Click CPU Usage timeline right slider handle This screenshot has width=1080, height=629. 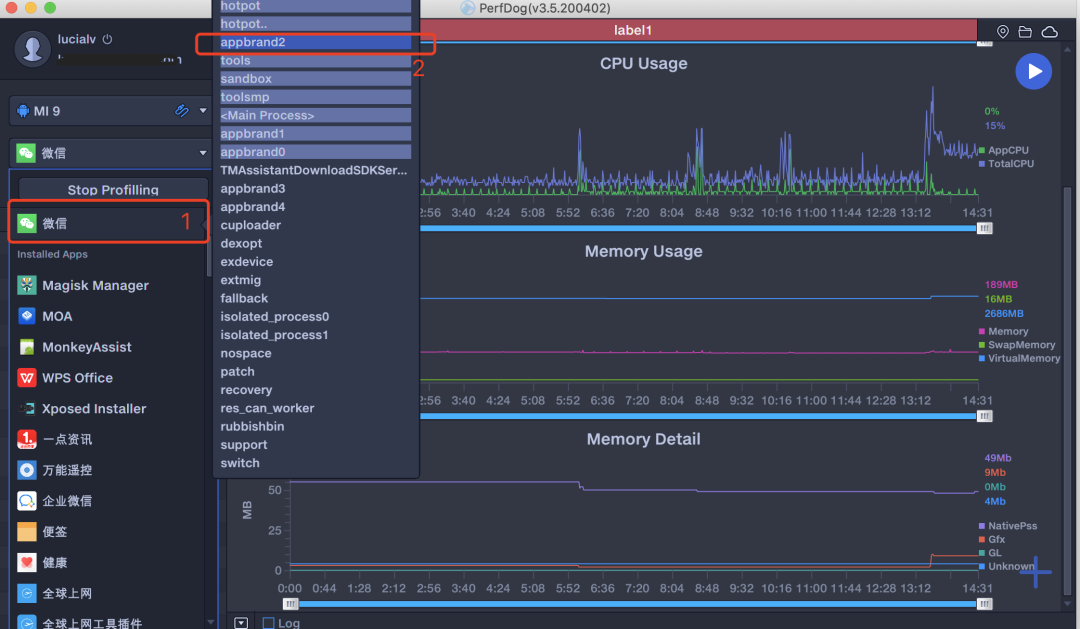click(x=985, y=228)
